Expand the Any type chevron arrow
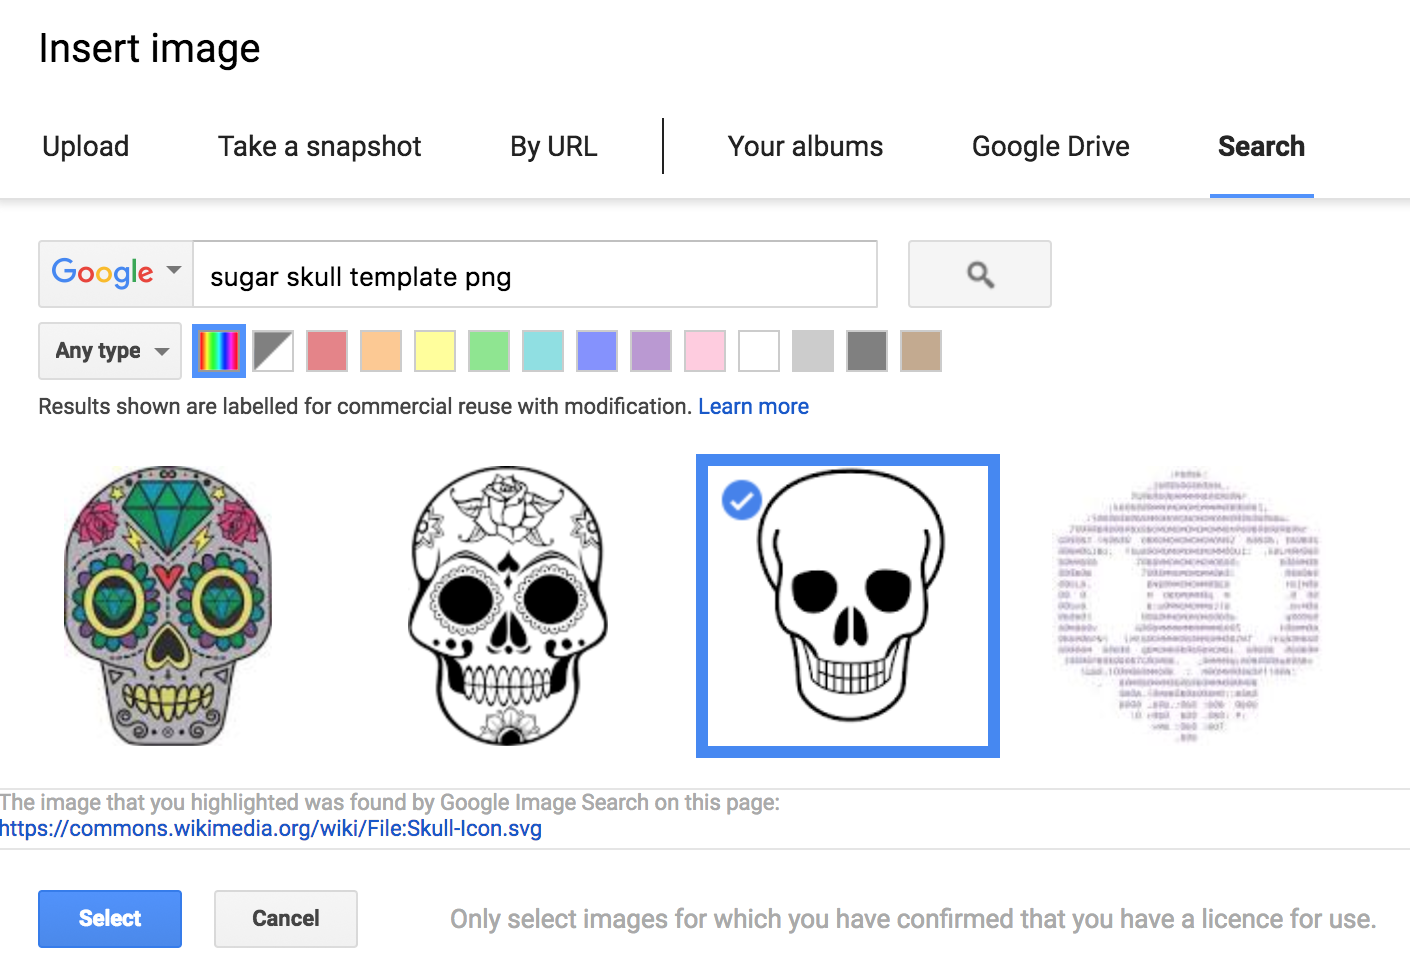The width and height of the screenshot is (1410, 980). (x=163, y=352)
